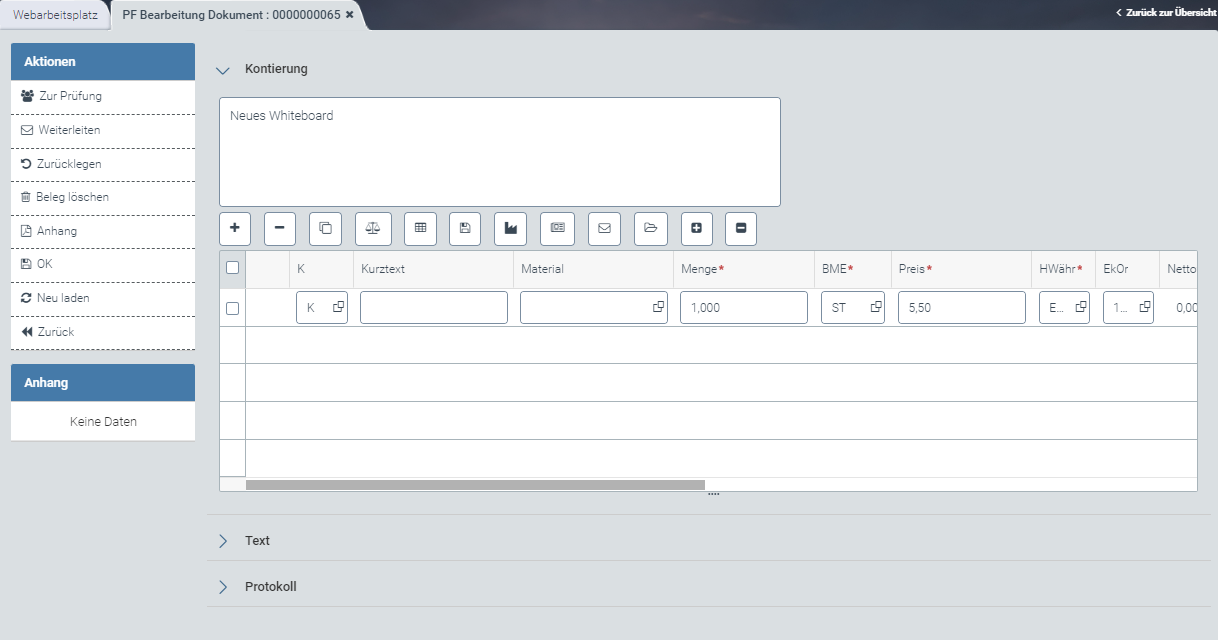This screenshot has height=640, width=1218.
Task: Open the balance scales comparison icon
Action: coord(373,228)
